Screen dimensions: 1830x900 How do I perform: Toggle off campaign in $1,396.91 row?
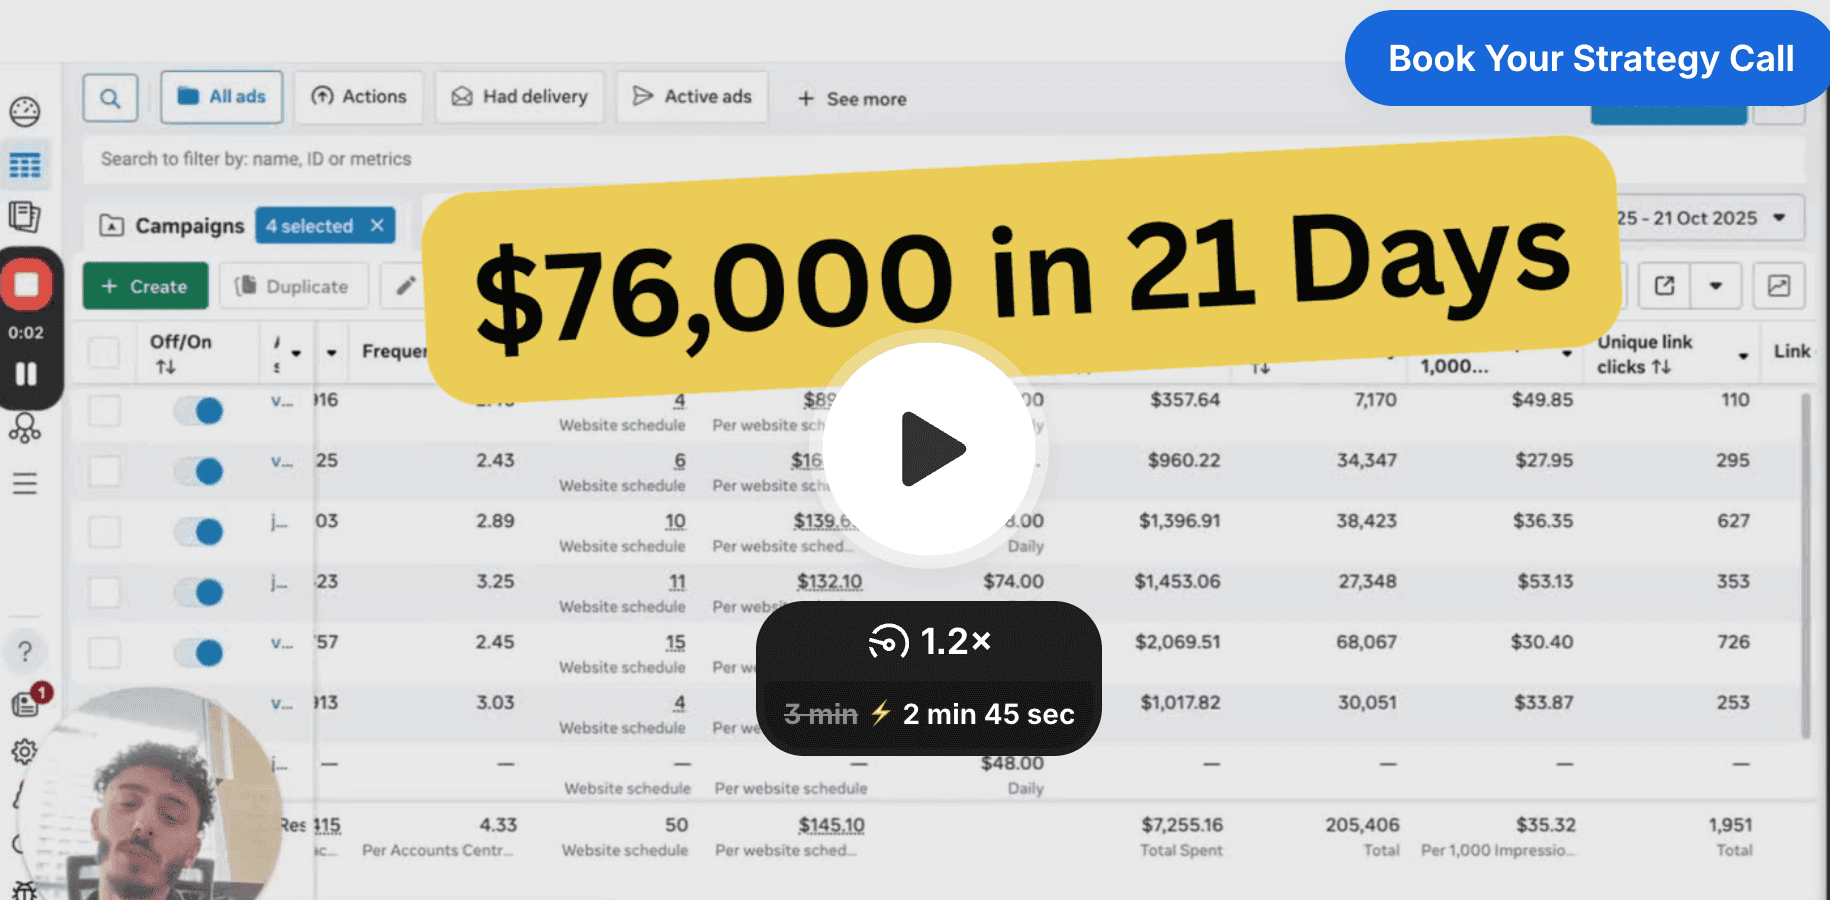coord(198,532)
